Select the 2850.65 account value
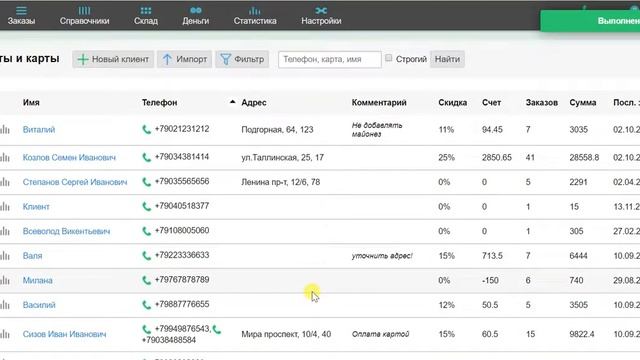Screen dimensions: 640x360 coord(496,158)
